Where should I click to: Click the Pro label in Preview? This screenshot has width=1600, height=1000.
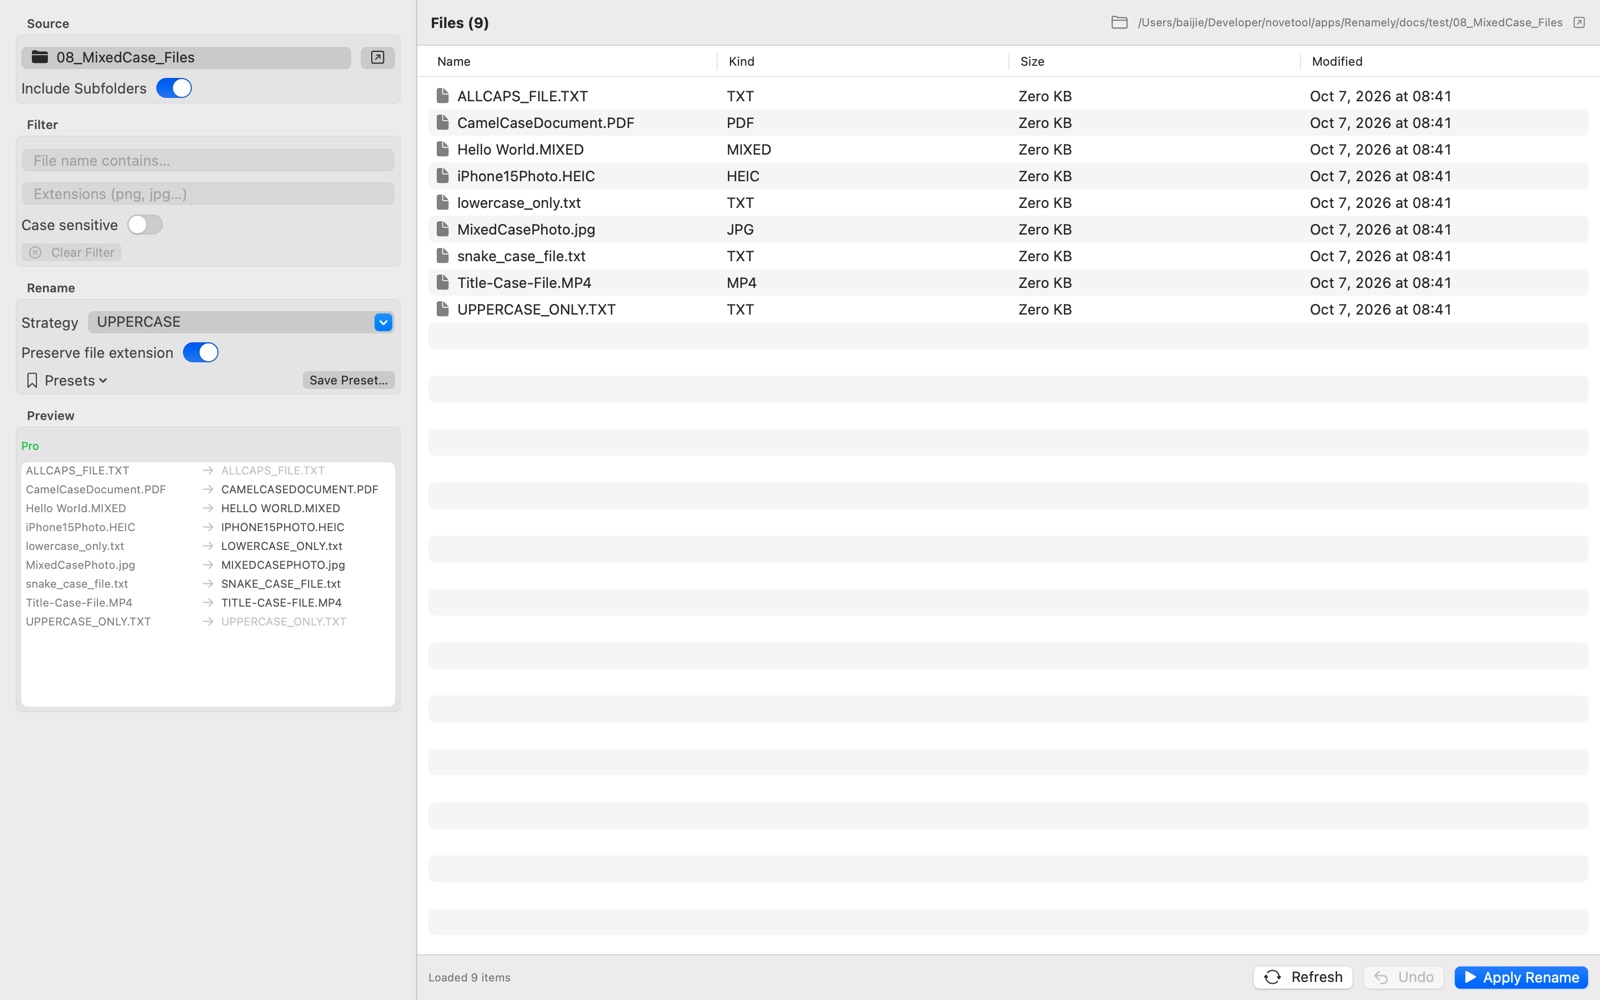coord(30,446)
